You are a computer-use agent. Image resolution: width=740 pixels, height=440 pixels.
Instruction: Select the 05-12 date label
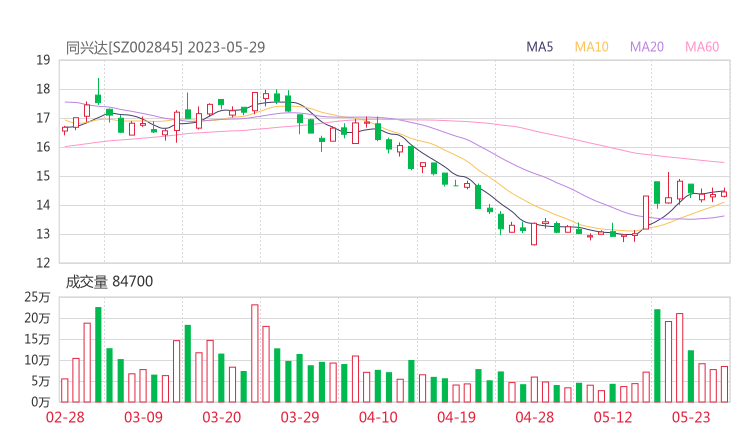[x=613, y=417]
